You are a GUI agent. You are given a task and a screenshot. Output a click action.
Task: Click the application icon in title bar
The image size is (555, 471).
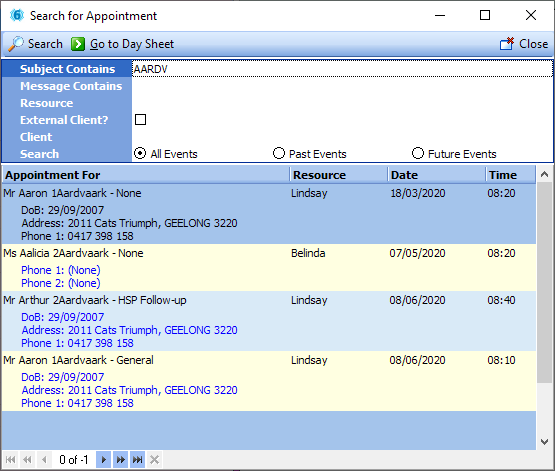[17, 15]
